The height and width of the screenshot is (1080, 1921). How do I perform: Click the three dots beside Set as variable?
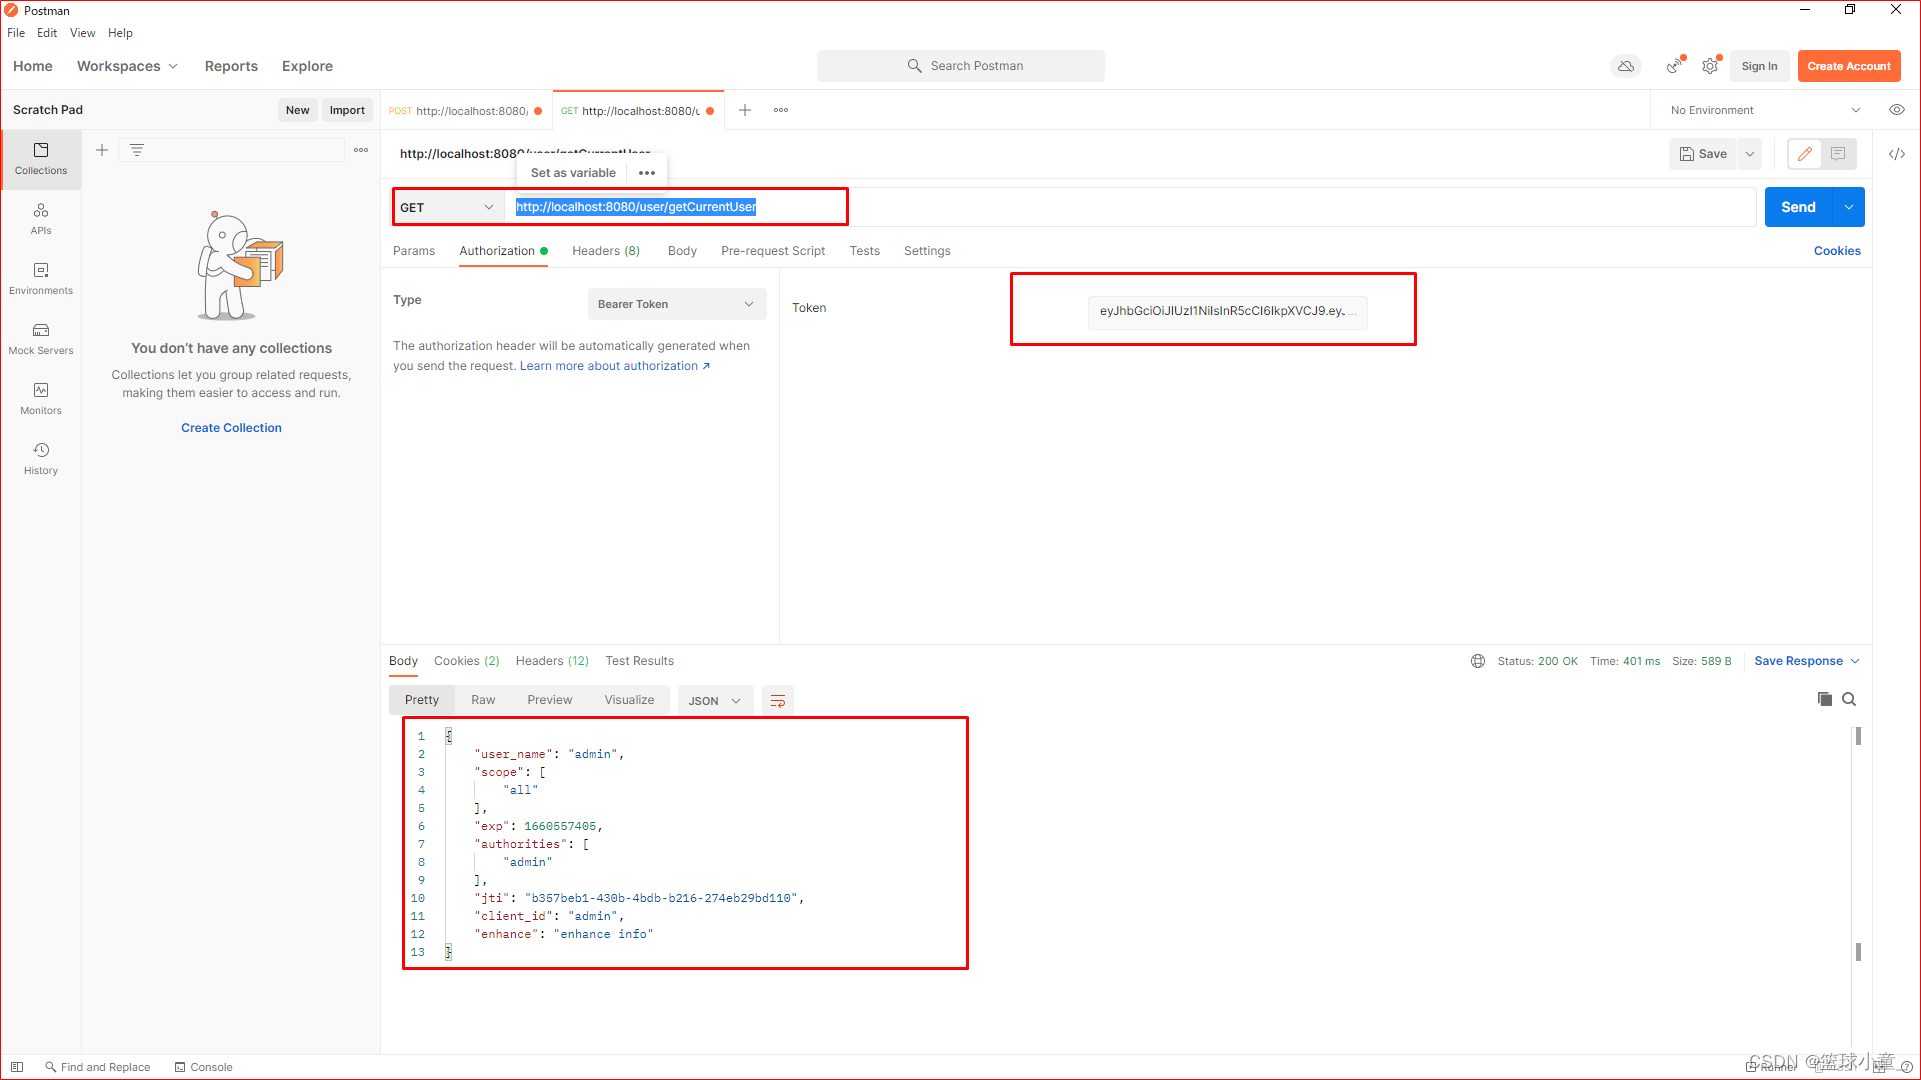click(647, 173)
